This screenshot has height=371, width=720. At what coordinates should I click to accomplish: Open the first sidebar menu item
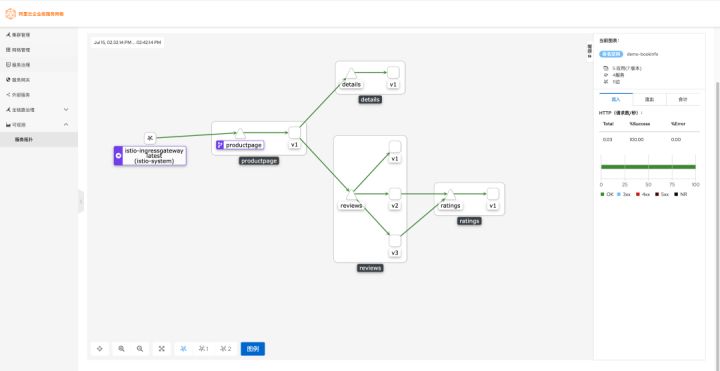[39, 34]
